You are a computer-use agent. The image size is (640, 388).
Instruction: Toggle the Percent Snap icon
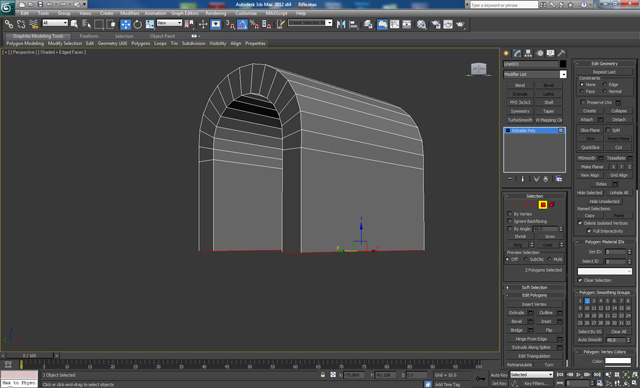point(254,24)
